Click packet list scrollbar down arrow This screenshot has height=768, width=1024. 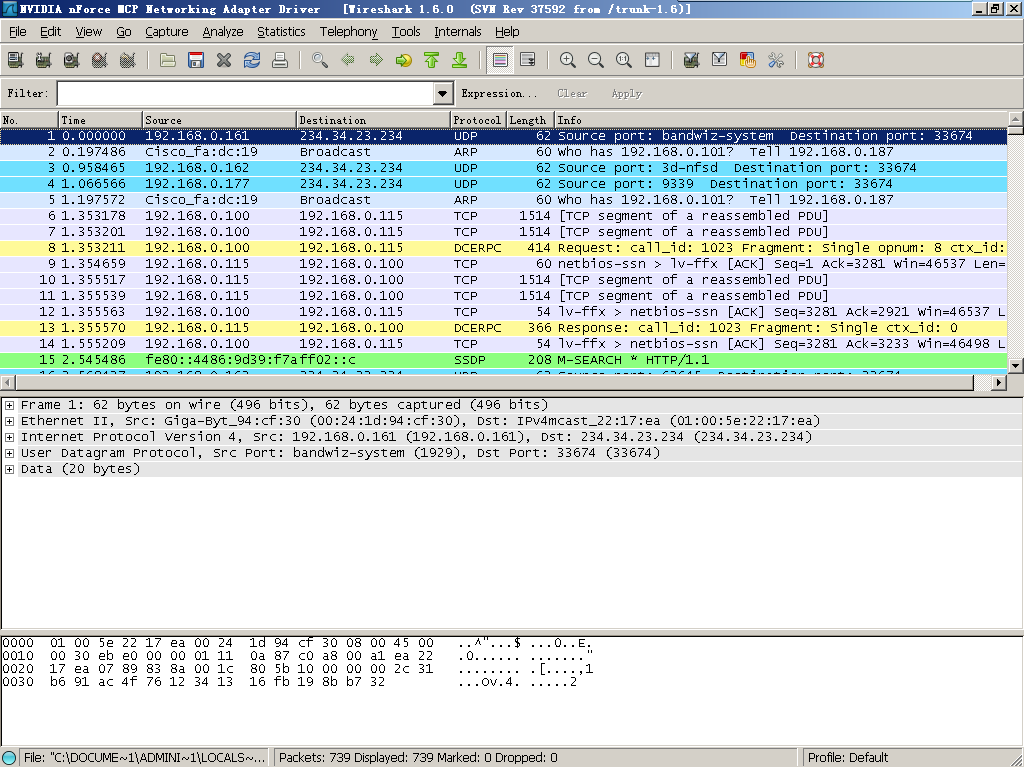click(1016, 366)
